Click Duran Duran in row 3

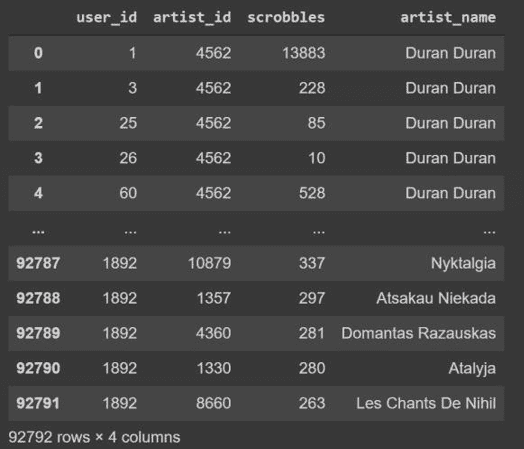pos(450,158)
